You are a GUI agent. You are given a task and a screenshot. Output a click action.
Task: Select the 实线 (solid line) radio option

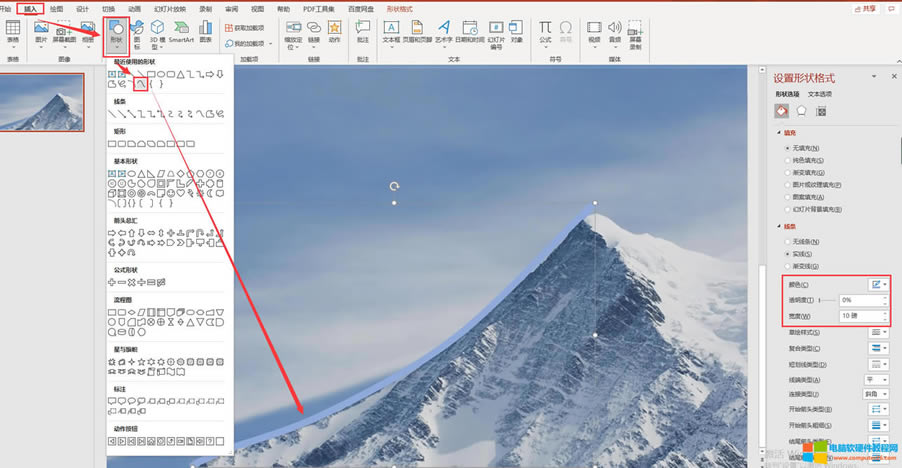(x=788, y=254)
